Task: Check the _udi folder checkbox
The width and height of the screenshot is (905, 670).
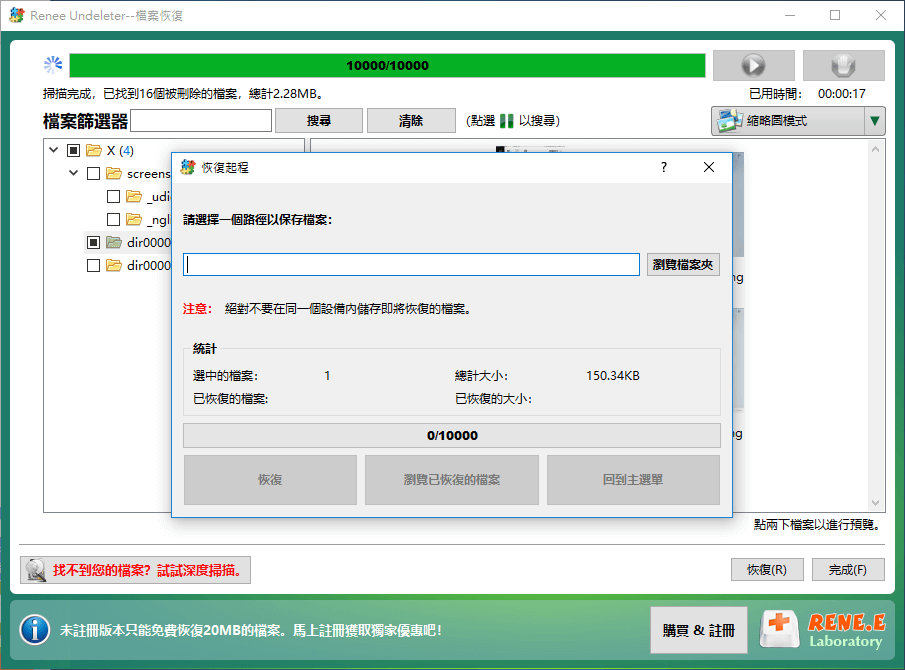Action: click(x=114, y=197)
